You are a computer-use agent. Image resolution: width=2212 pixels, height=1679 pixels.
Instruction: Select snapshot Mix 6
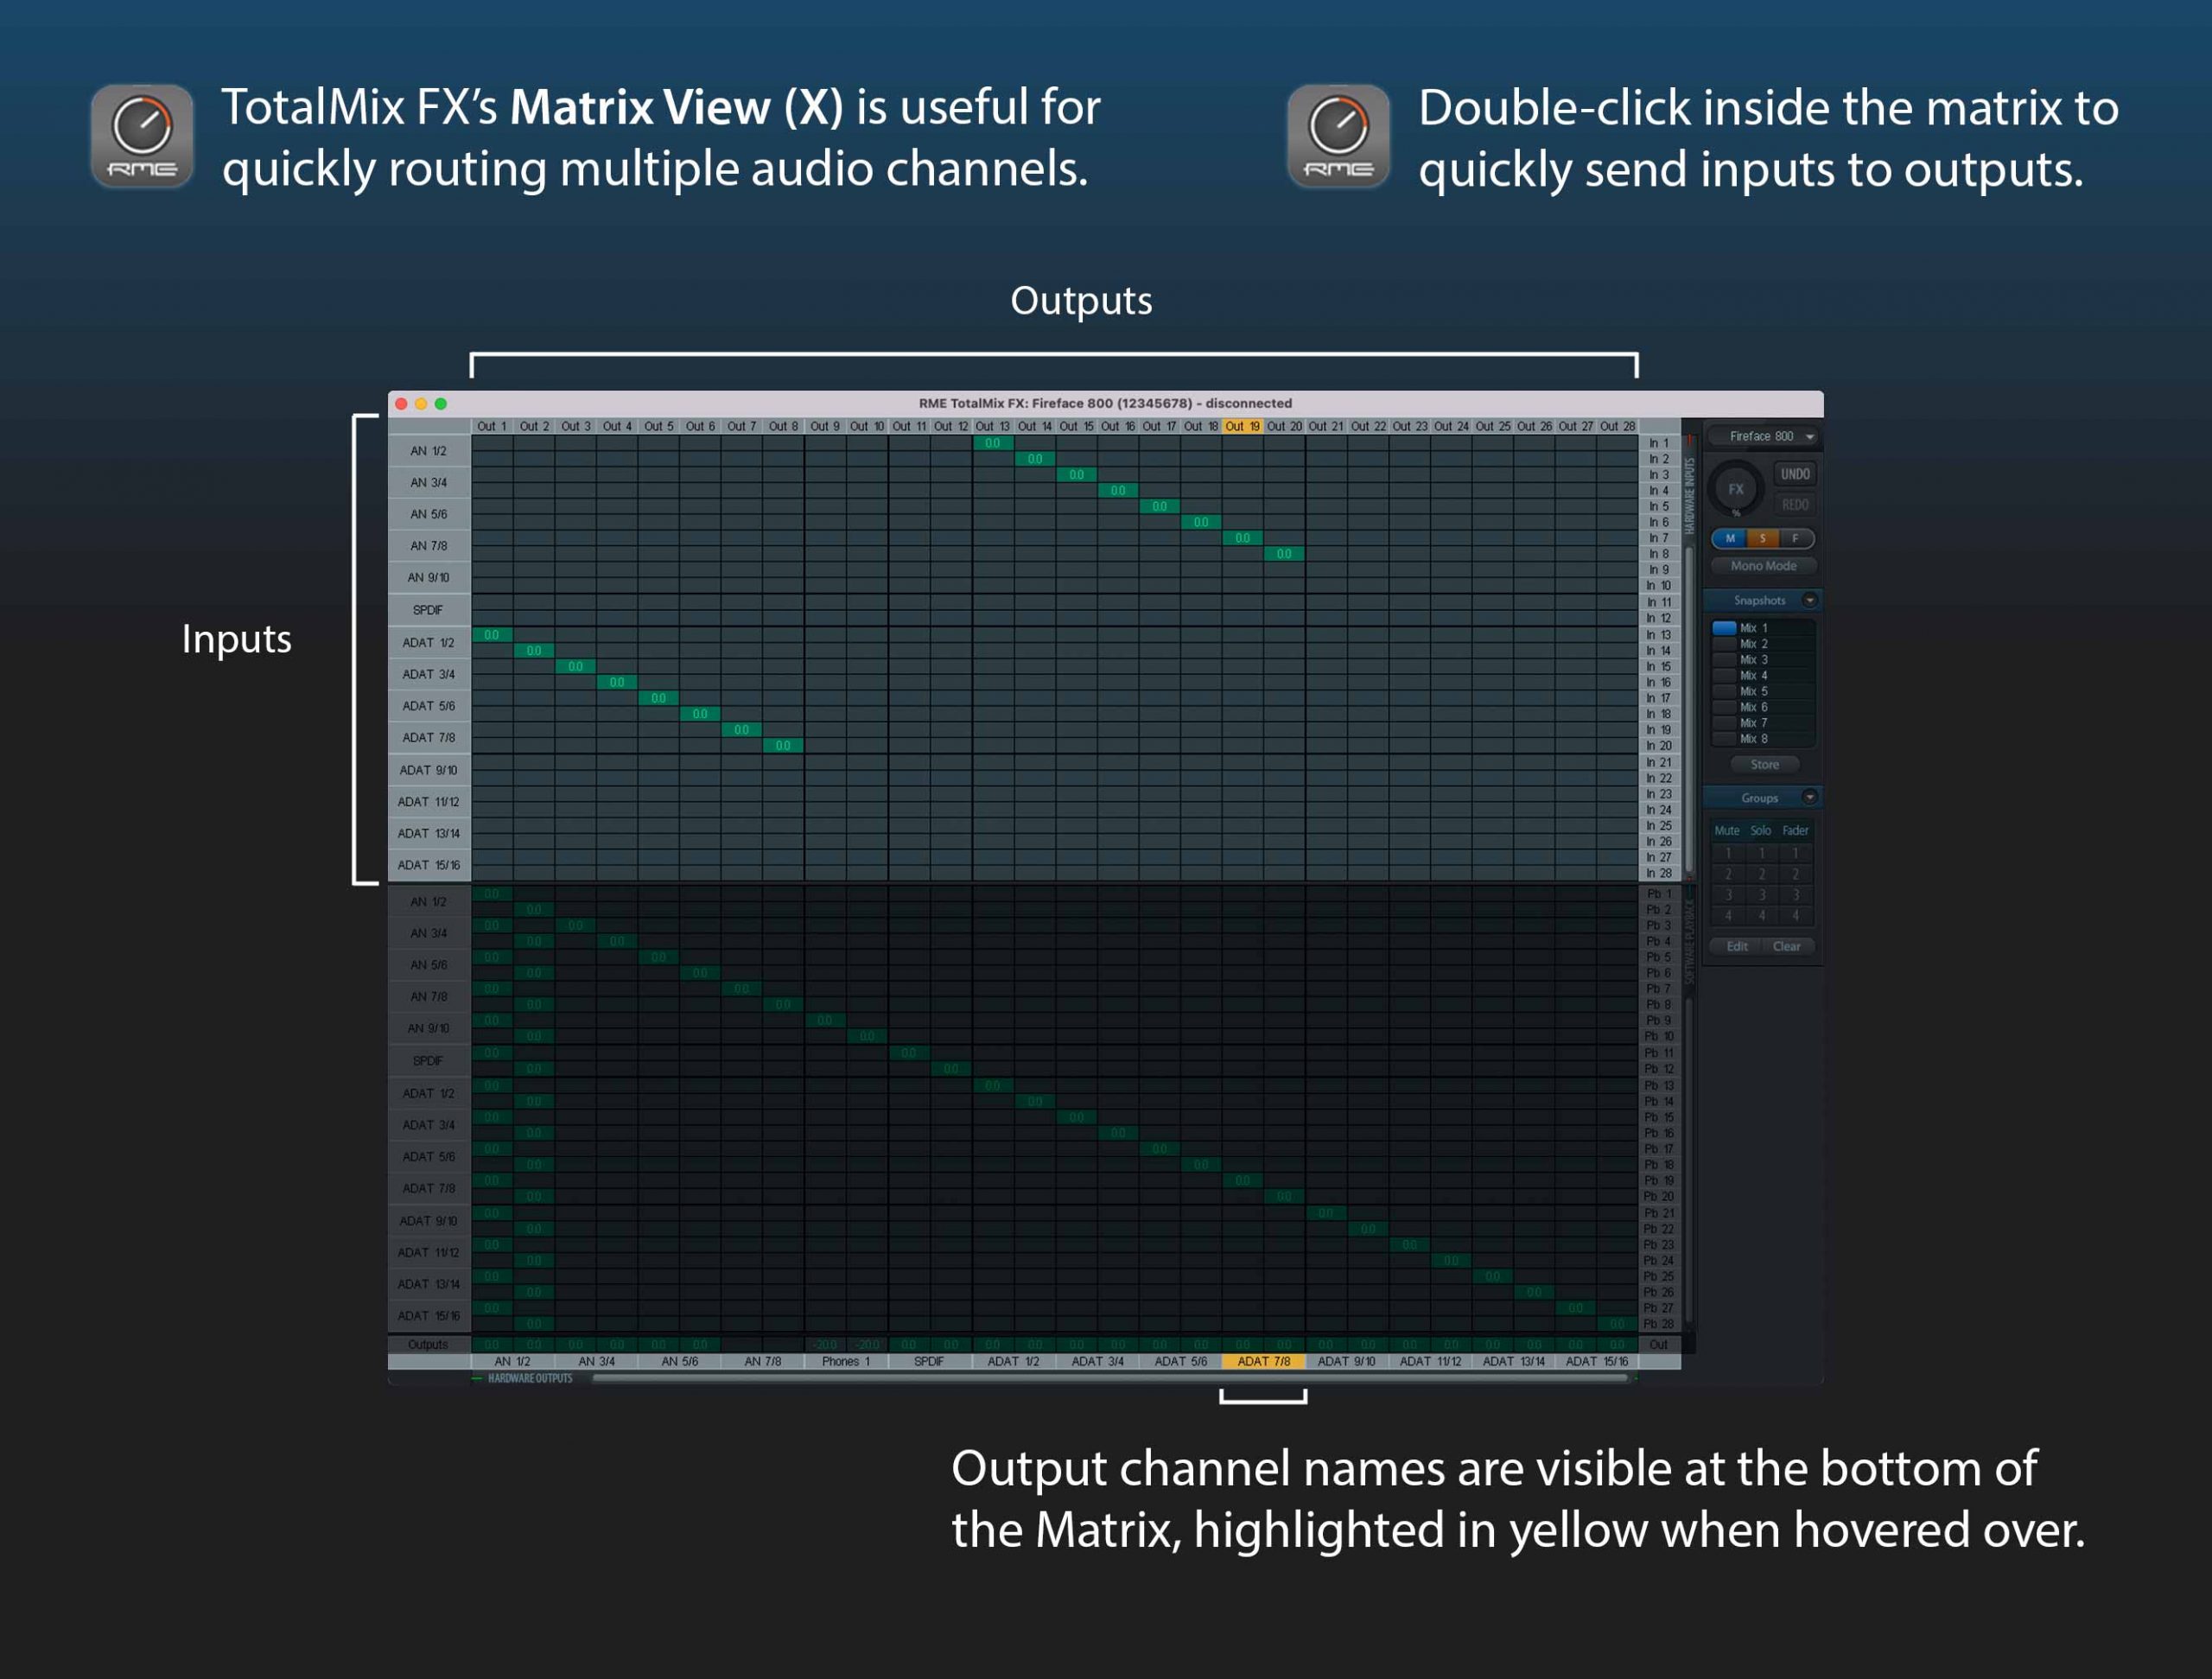point(1763,707)
